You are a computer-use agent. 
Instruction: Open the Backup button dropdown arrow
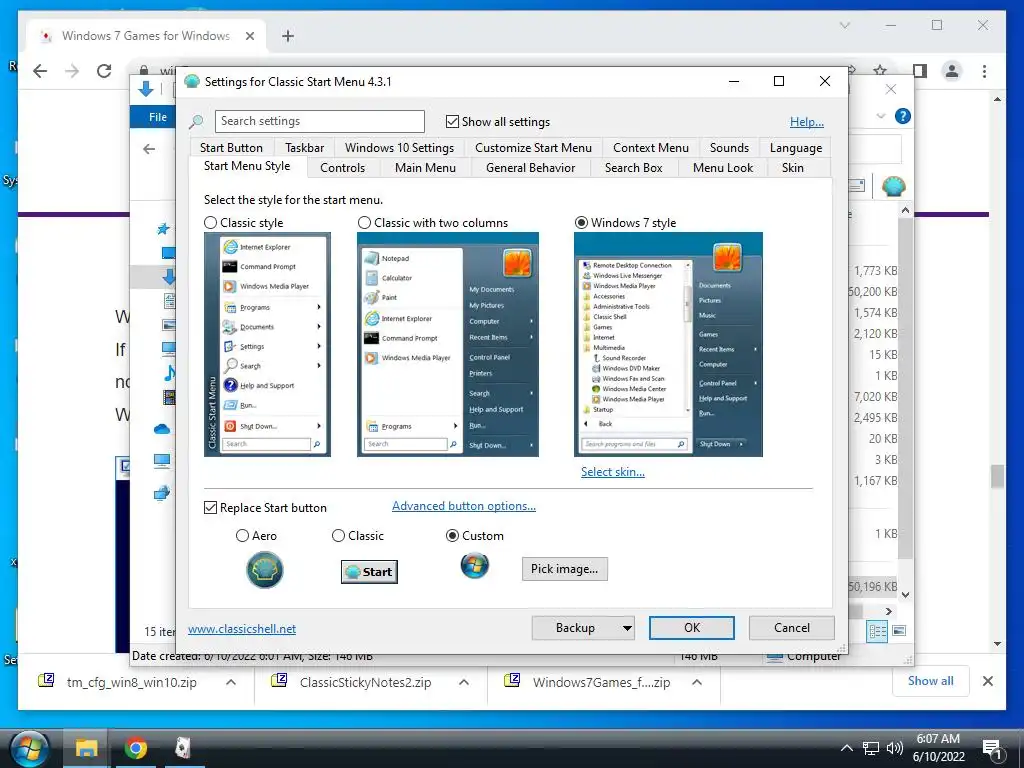click(x=627, y=628)
